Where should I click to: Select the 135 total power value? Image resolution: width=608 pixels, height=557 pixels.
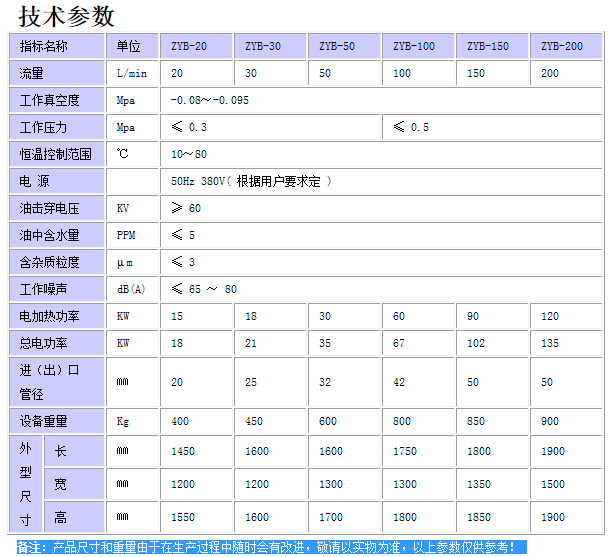click(550, 344)
